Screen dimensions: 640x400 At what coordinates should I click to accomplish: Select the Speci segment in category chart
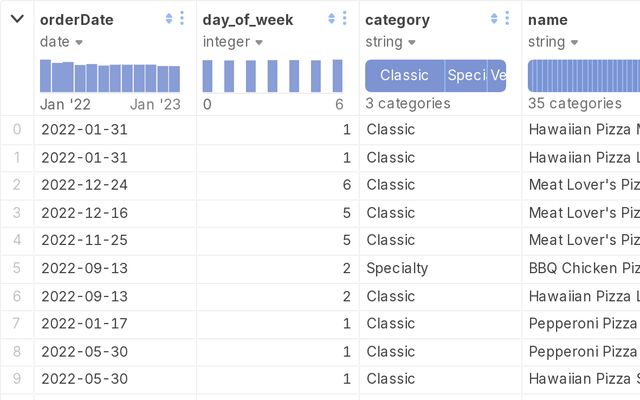click(466, 76)
